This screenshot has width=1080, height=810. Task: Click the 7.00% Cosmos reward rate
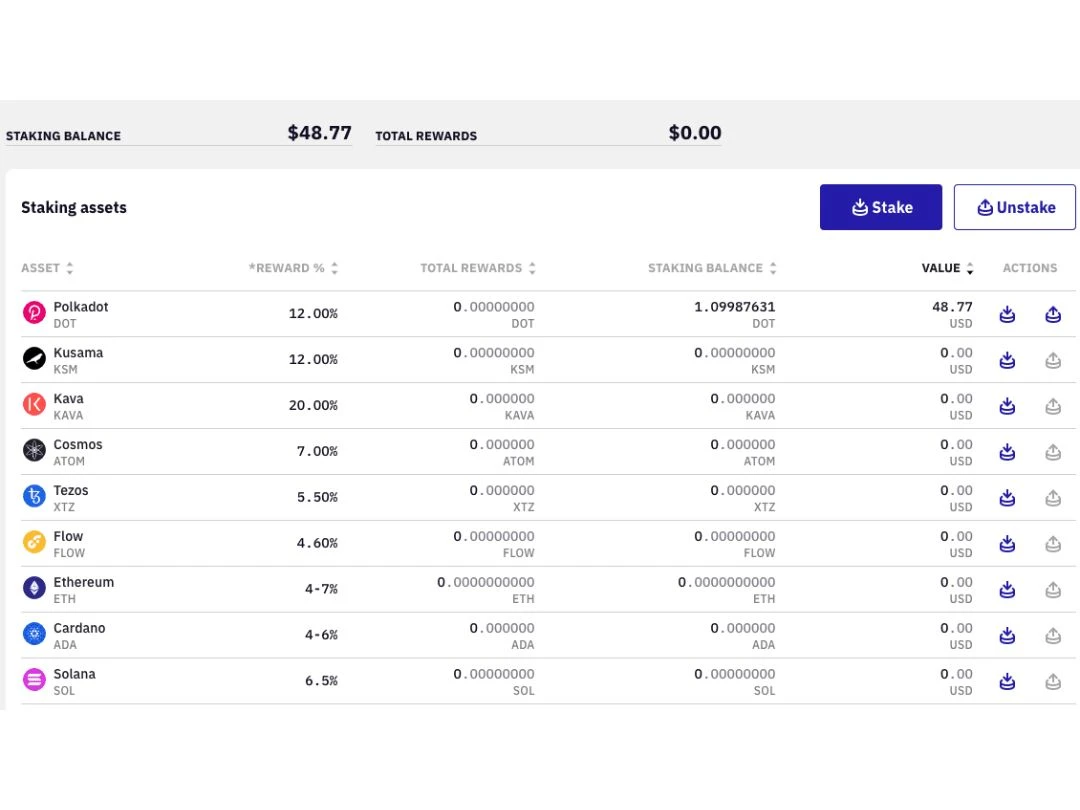point(318,451)
